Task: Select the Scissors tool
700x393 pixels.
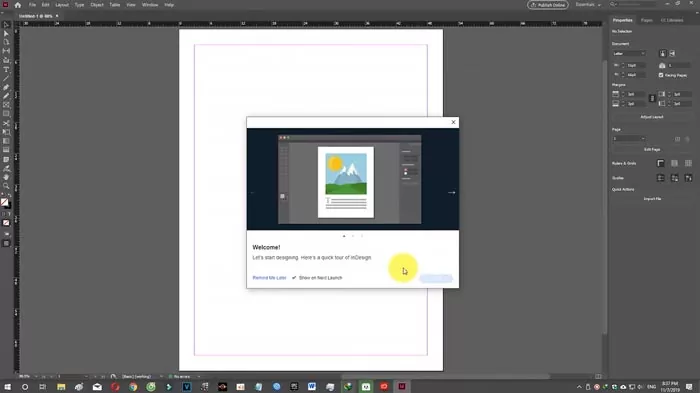Action: pos(6,123)
